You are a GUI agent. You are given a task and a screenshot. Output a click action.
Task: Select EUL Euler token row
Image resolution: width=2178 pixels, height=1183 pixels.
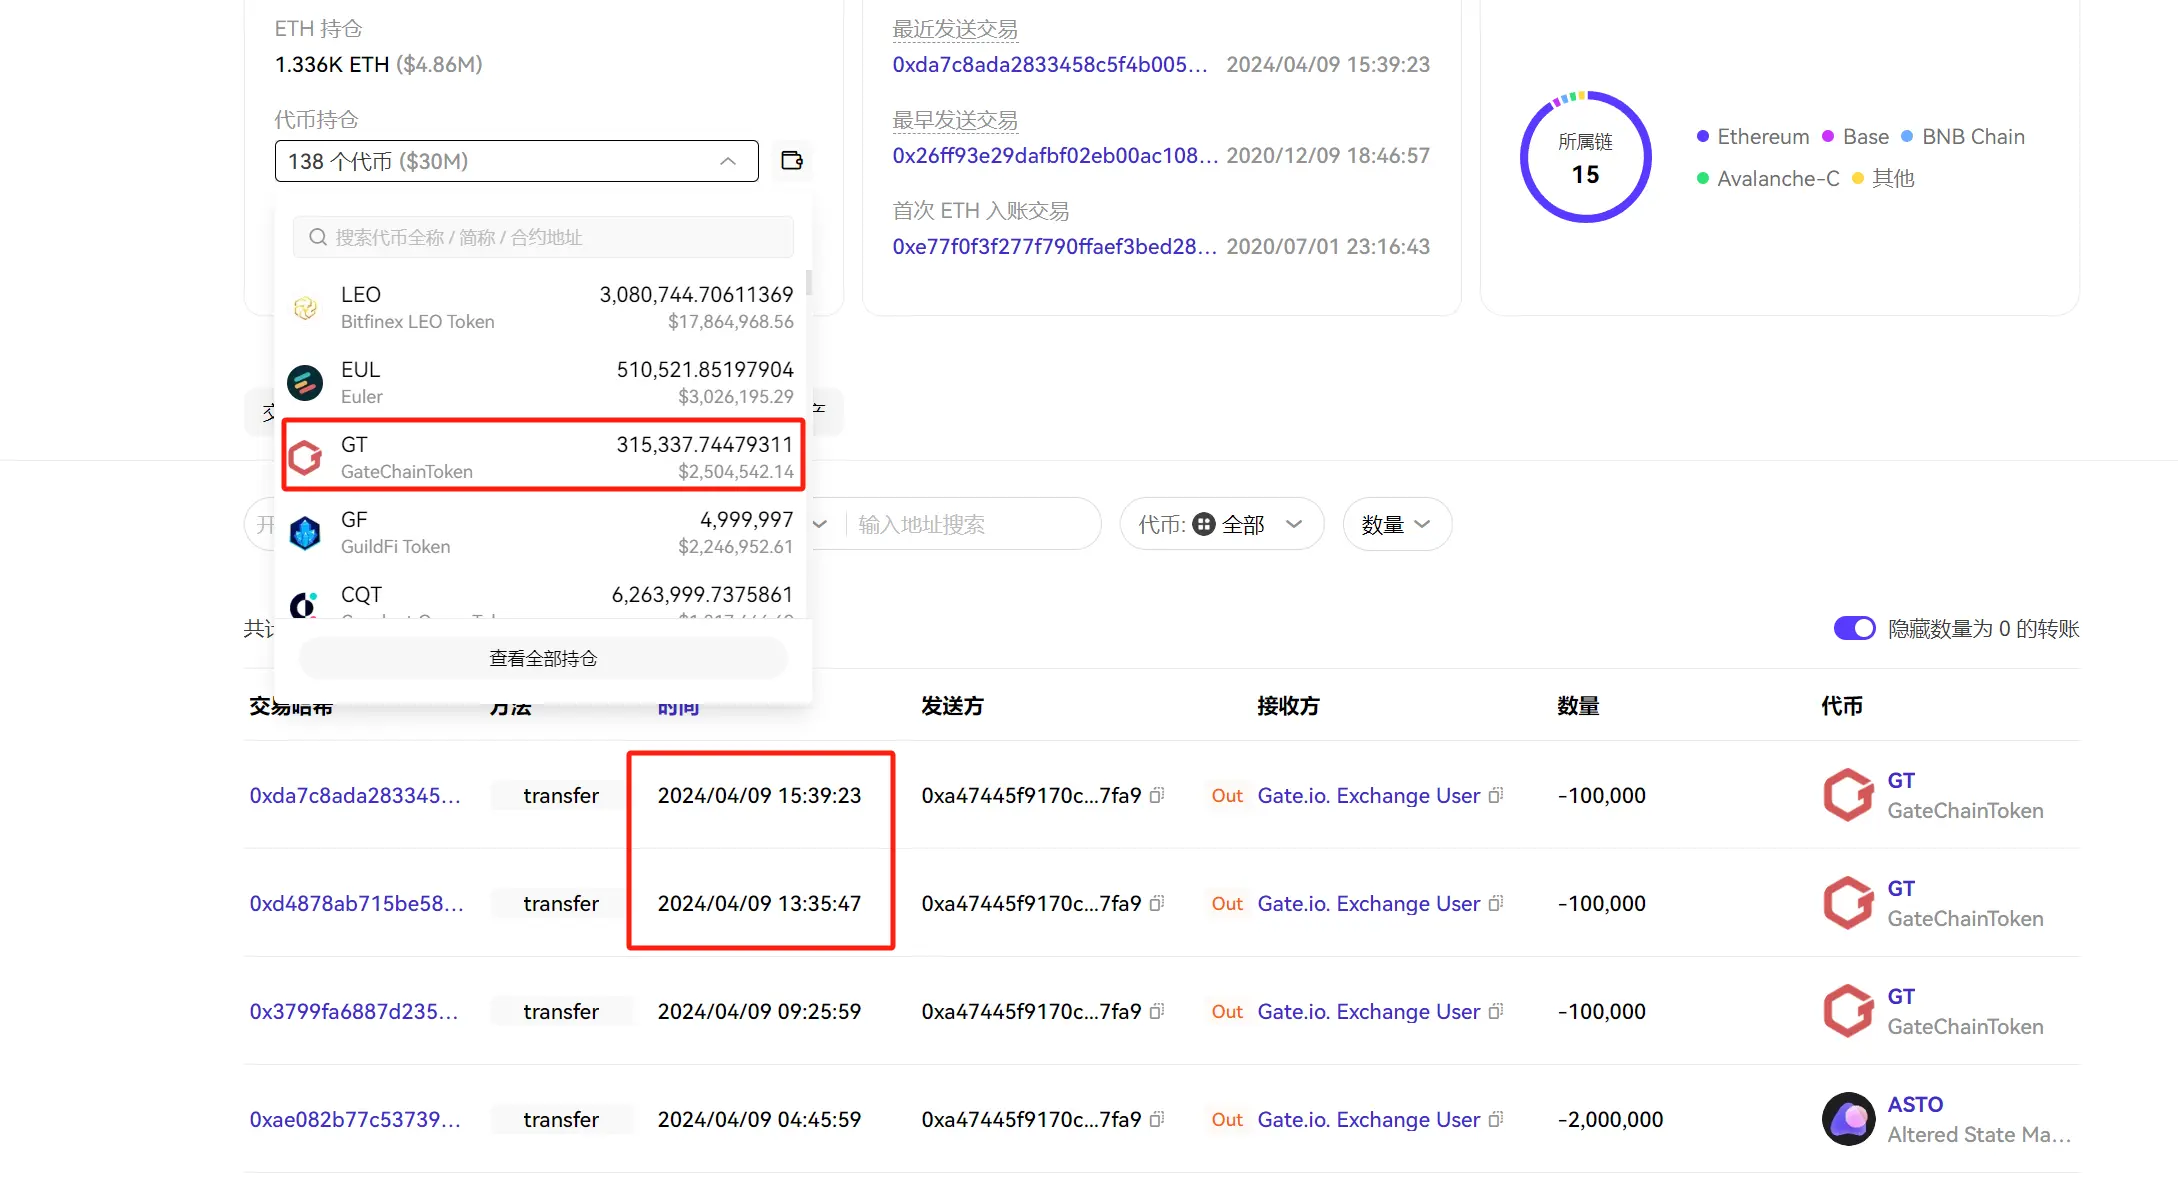pos(541,382)
